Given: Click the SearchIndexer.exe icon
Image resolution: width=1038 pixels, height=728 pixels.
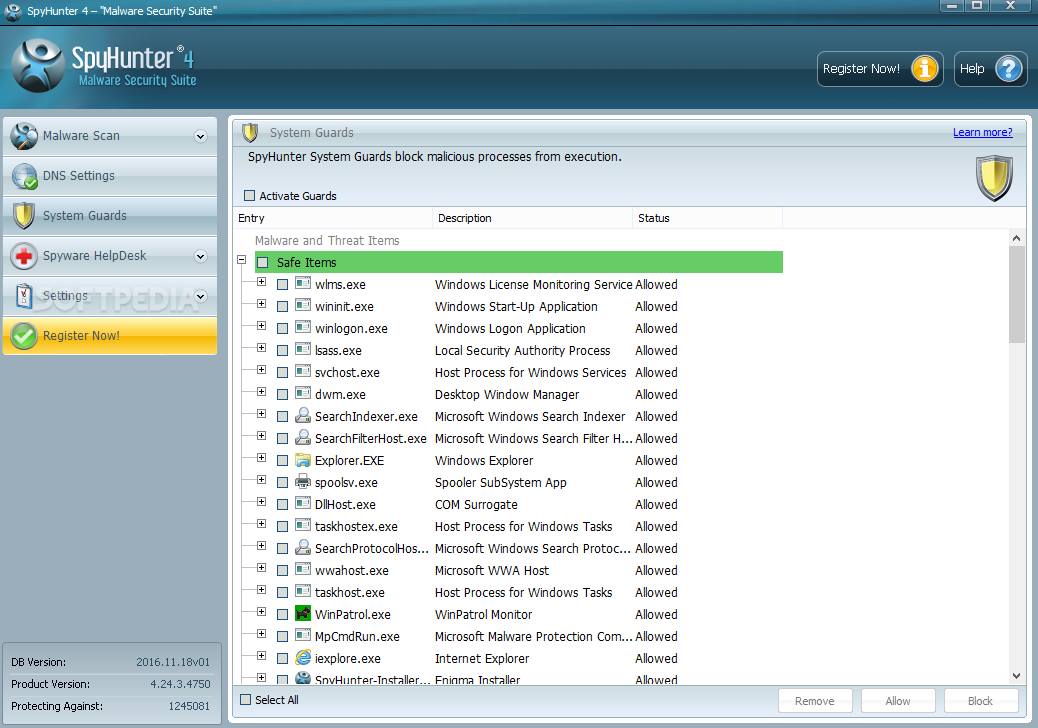Looking at the screenshot, I should click(303, 416).
